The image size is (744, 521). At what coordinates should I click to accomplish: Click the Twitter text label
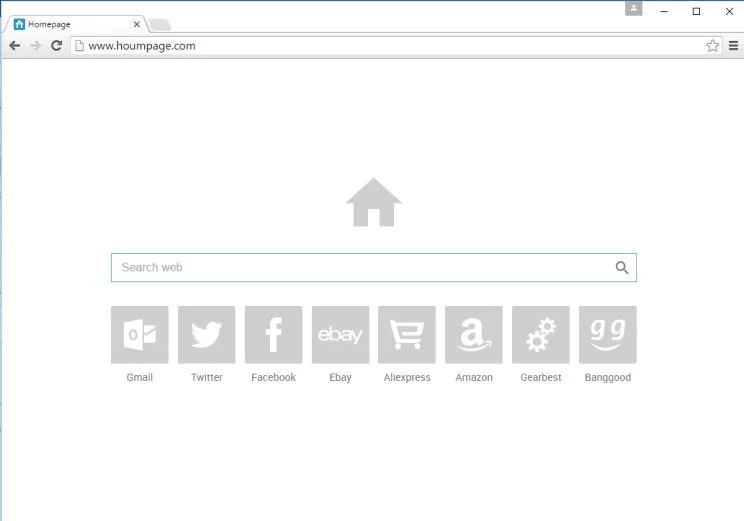[206, 377]
